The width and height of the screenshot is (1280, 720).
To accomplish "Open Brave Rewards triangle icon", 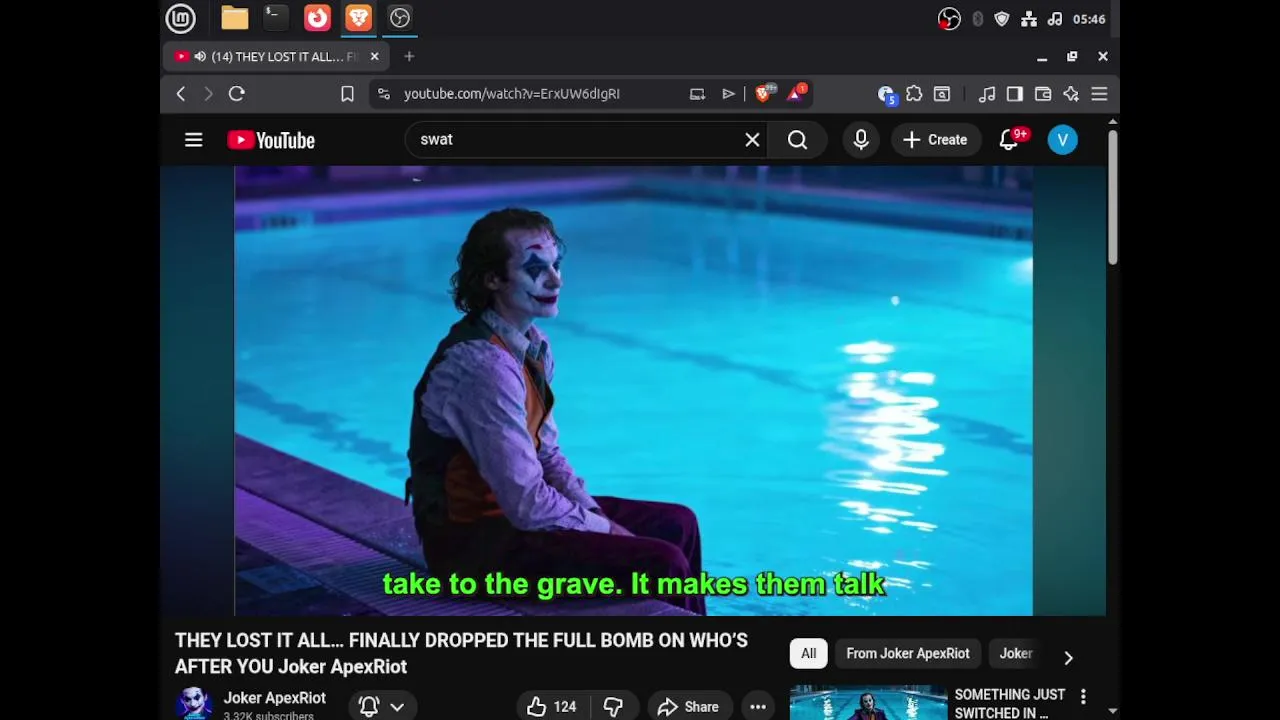I will point(796,93).
